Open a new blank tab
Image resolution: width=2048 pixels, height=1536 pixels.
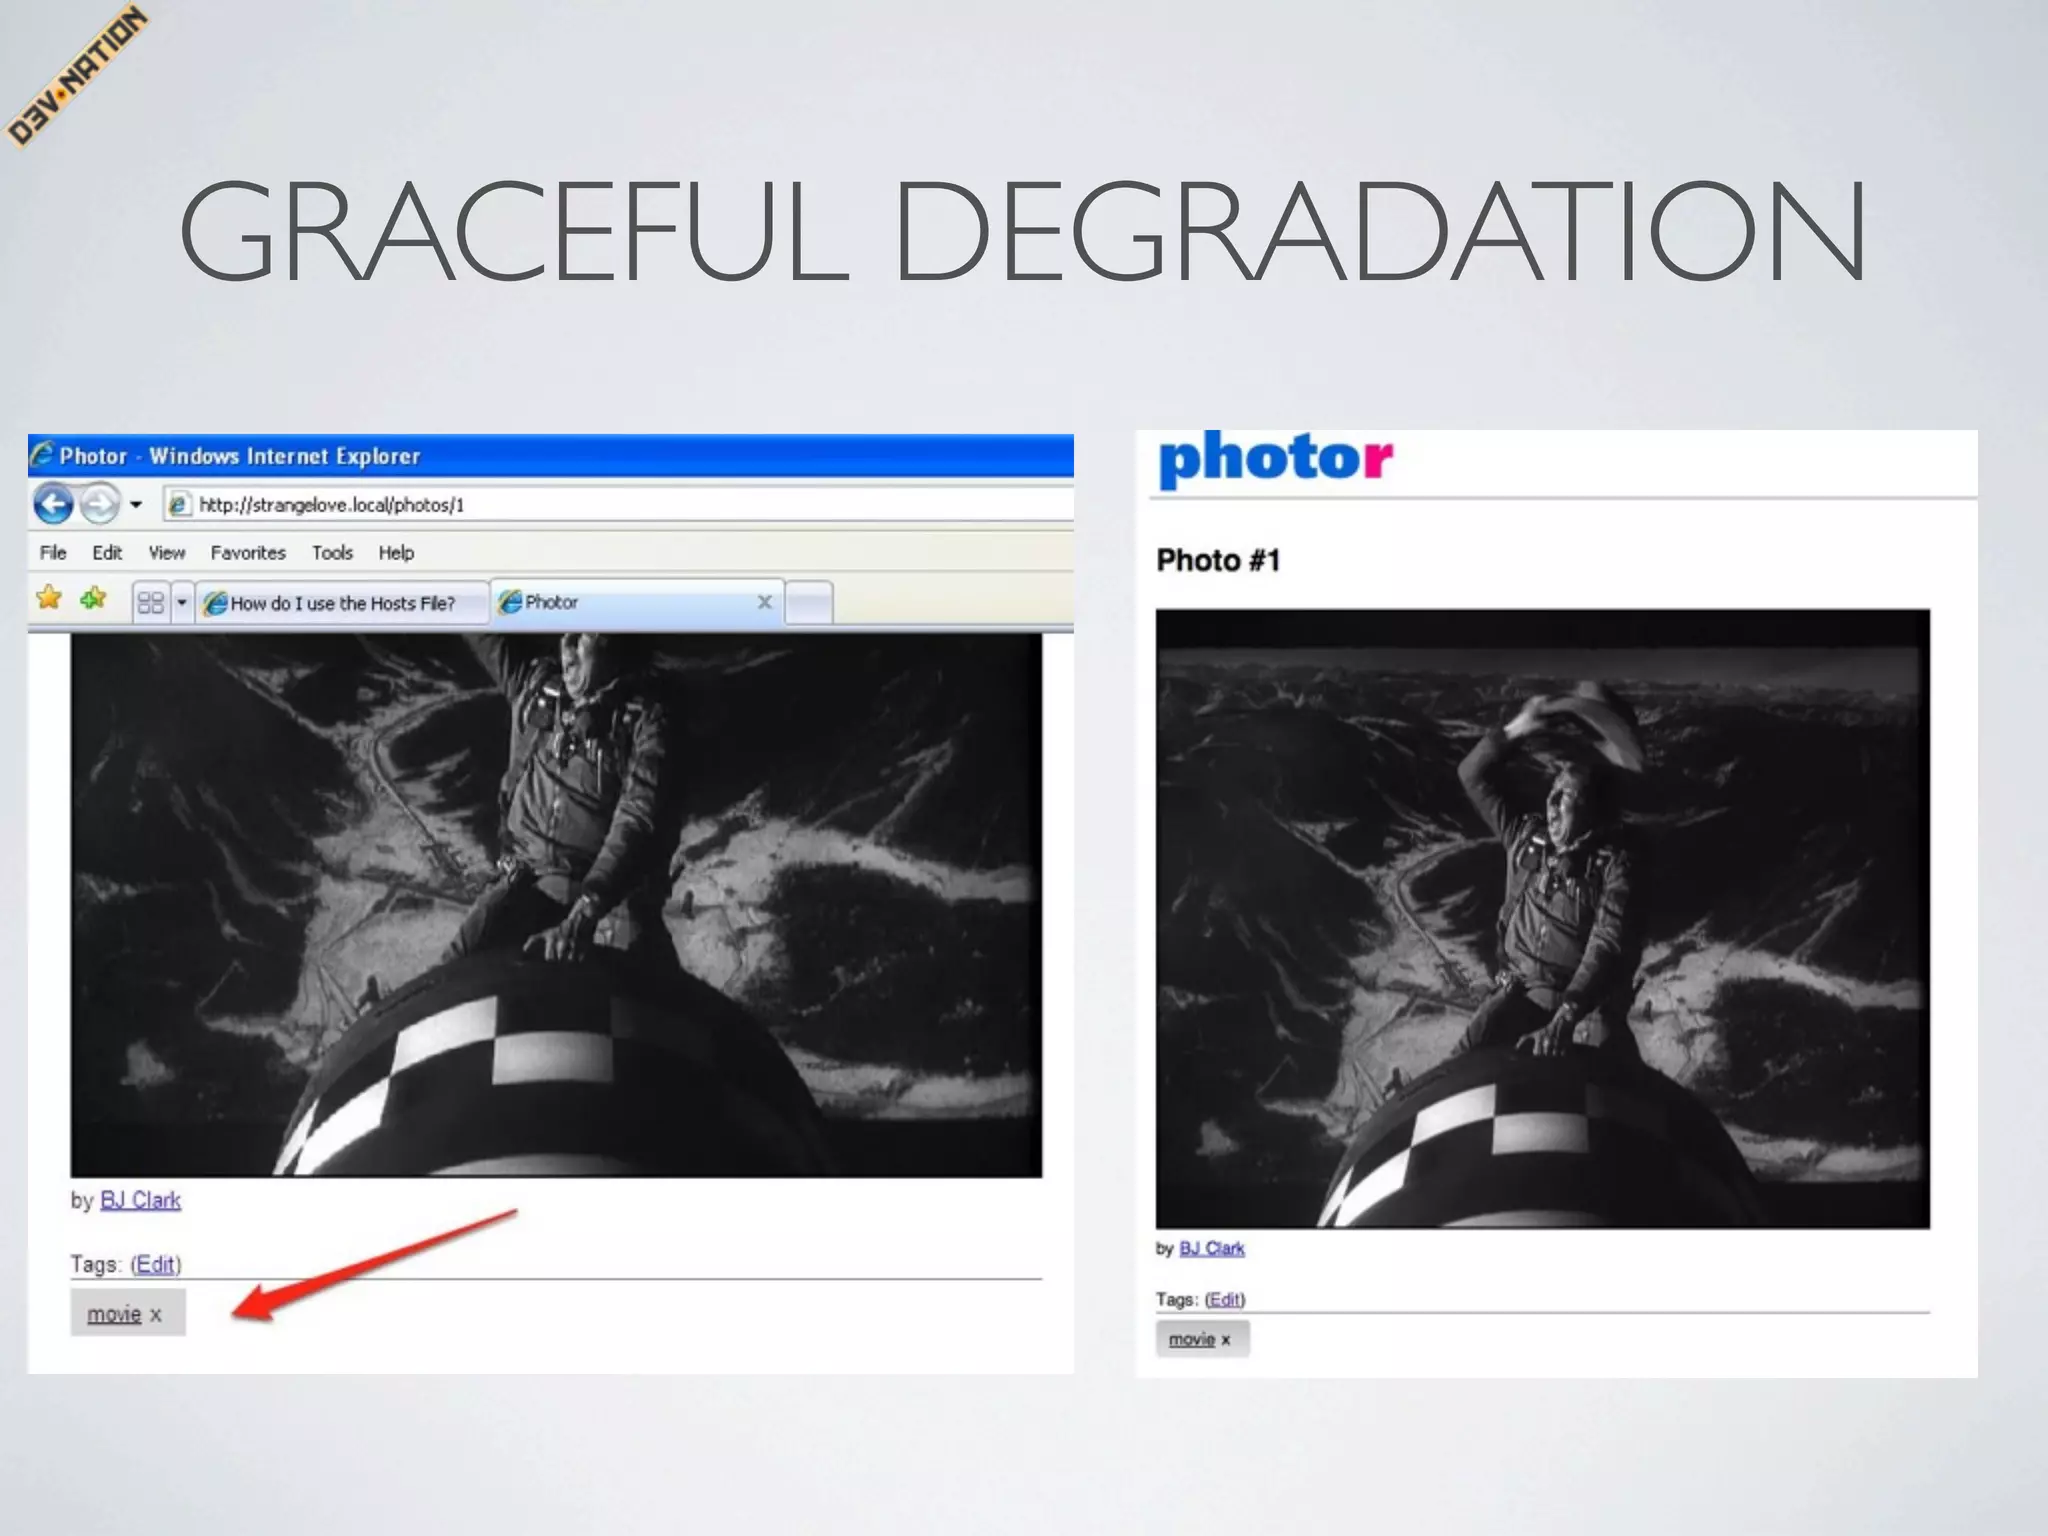pos(809,604)
